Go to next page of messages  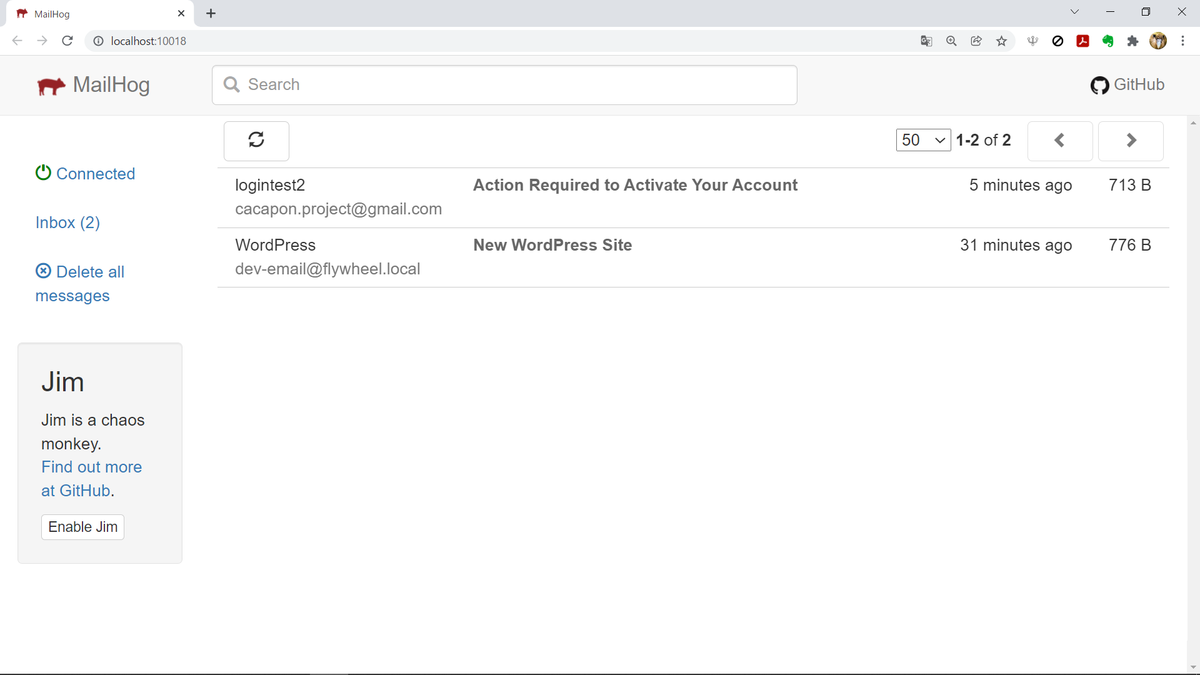tap(1131, 140)
